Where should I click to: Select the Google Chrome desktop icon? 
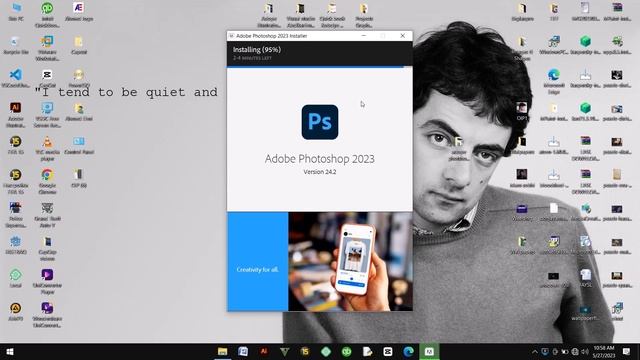click(x=47, y=181)
